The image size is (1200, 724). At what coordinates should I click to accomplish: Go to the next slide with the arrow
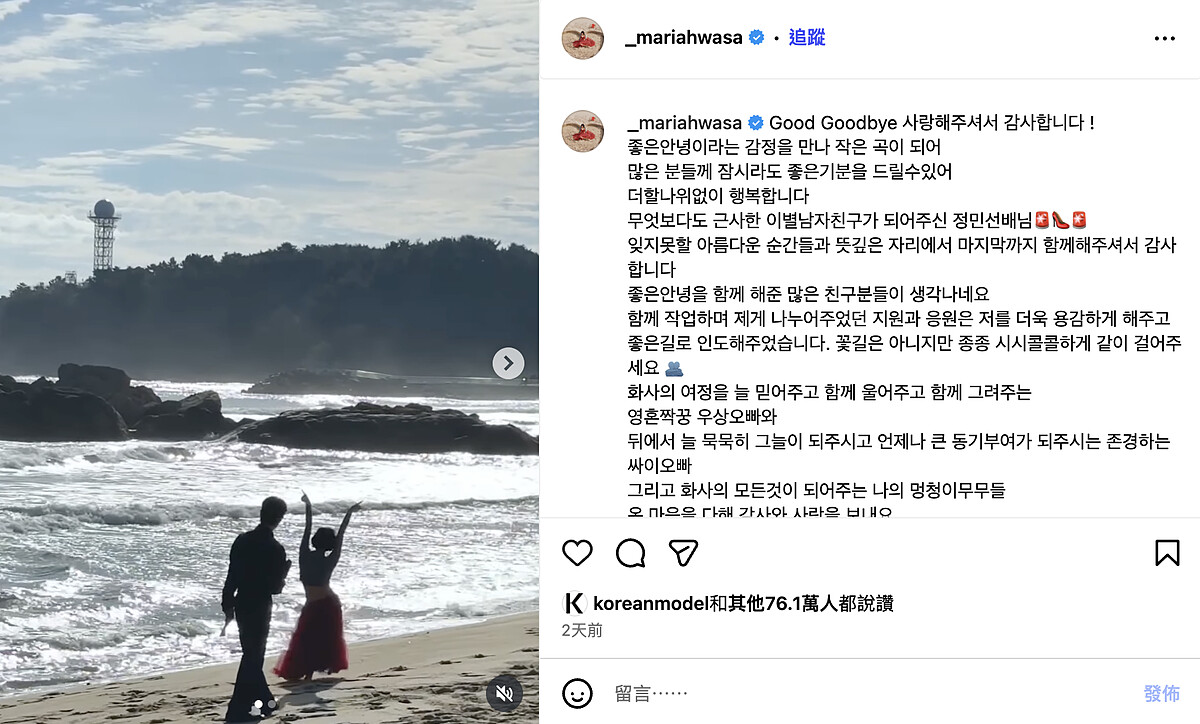(x=508, y=363)
